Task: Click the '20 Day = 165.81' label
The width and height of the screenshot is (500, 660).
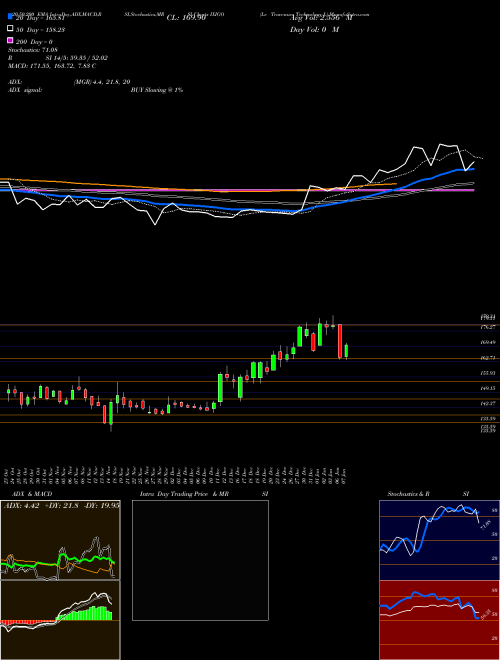Action: 40,18
